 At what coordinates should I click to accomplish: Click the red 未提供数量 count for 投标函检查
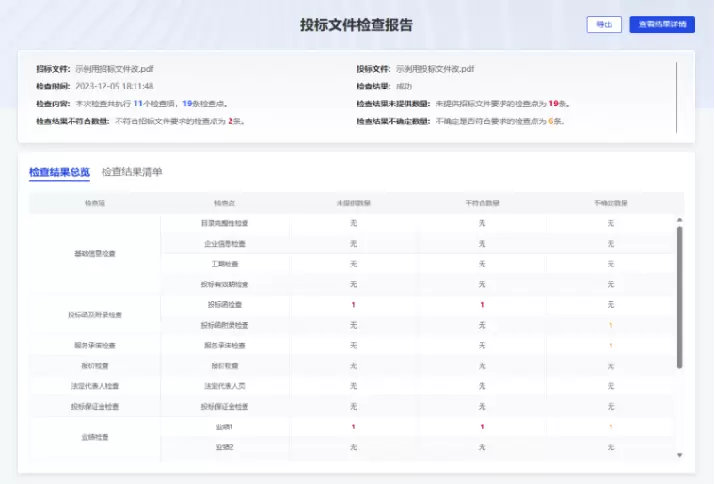(x=353, y=305)
